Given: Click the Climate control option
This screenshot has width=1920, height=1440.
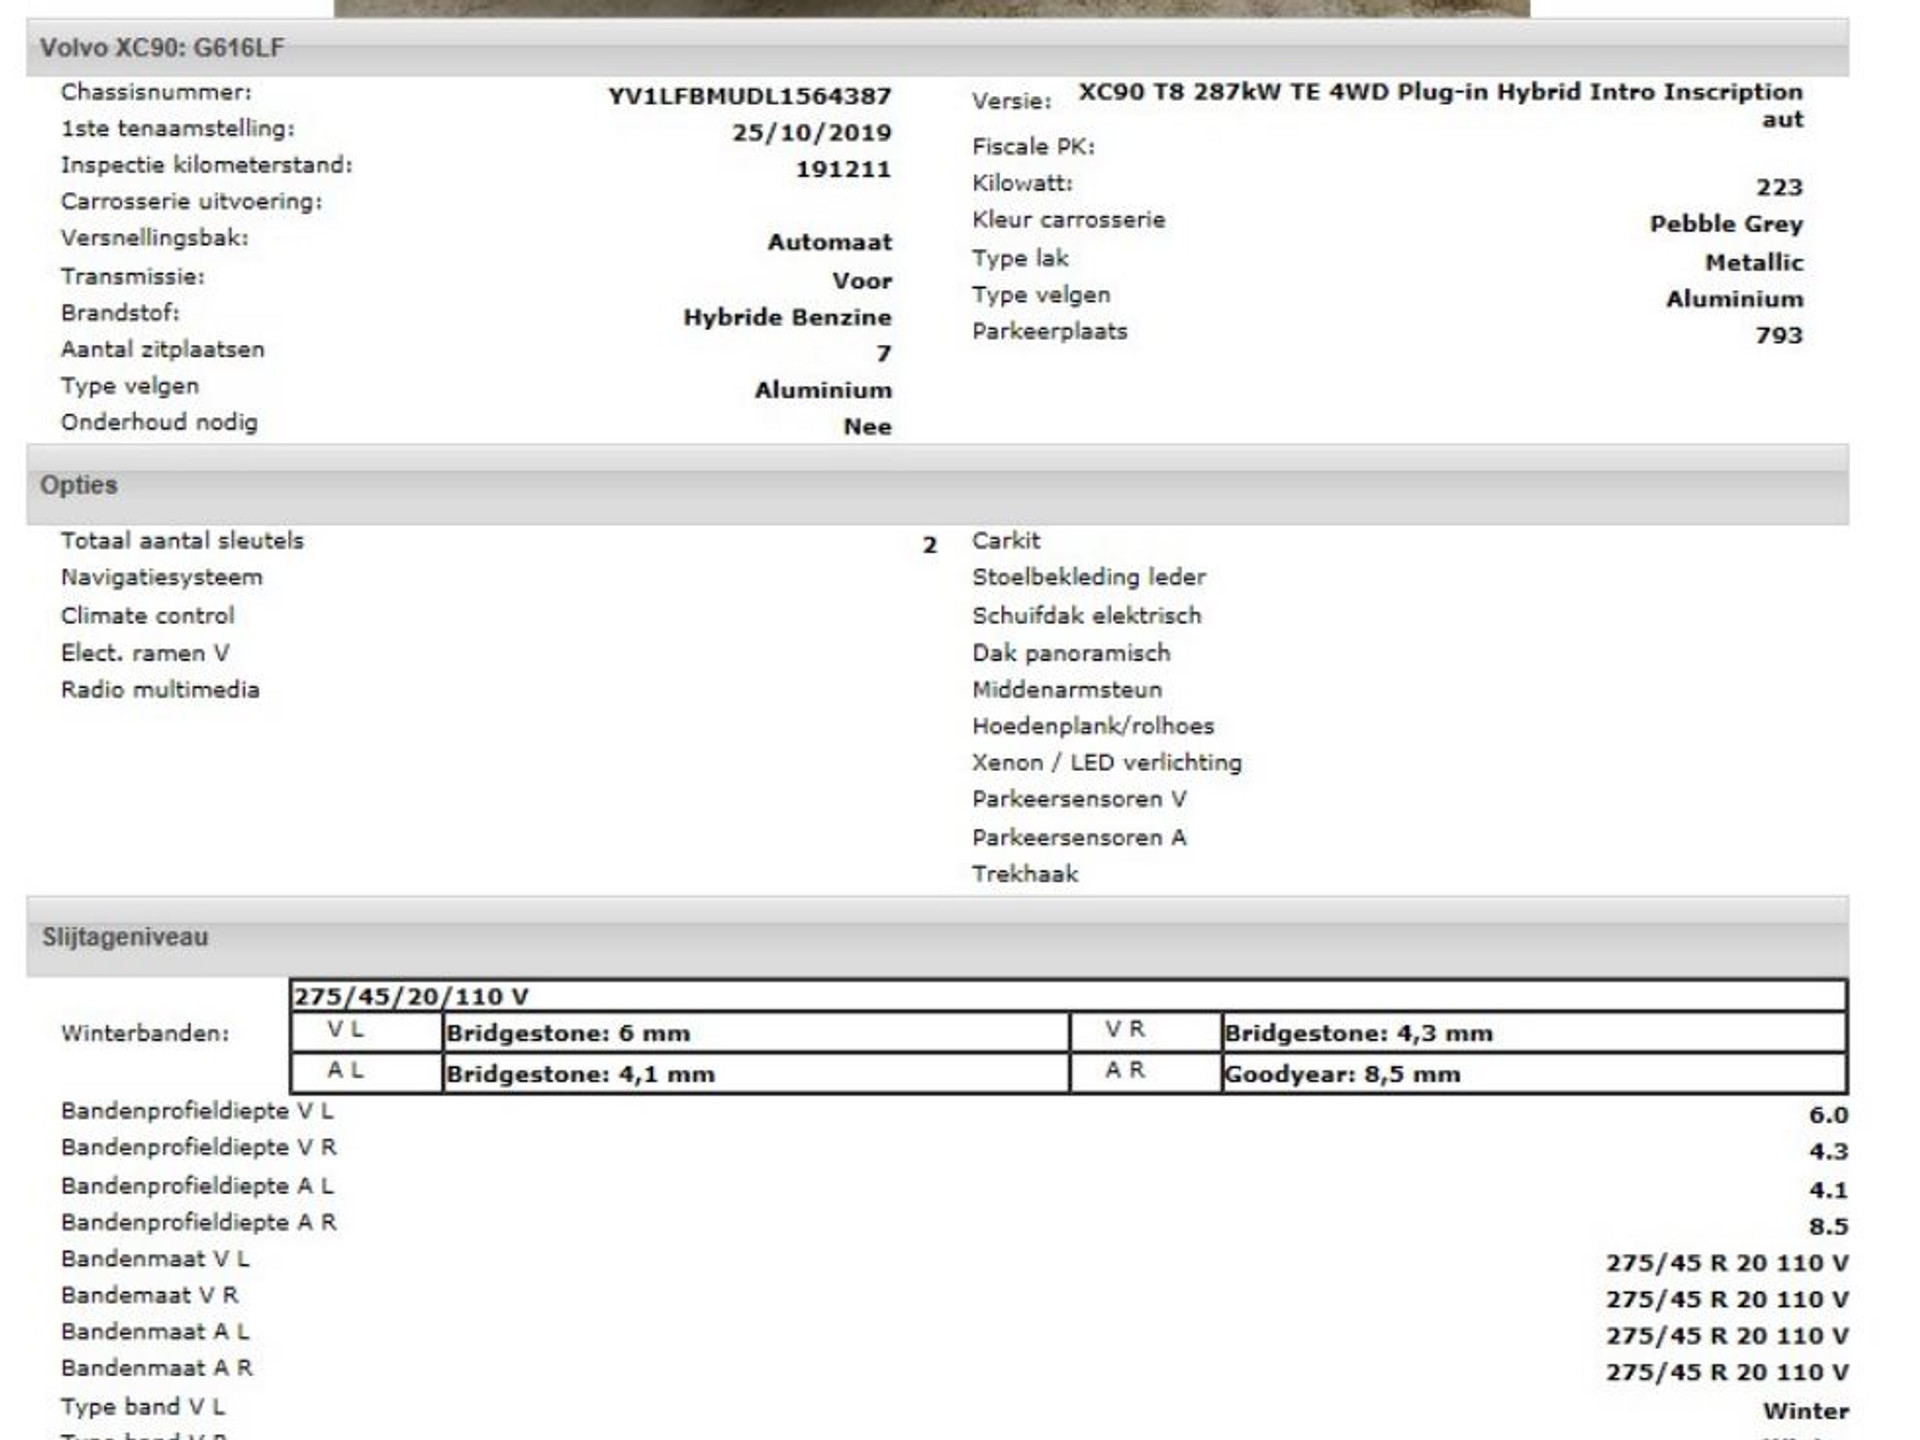Looking at the screenshot, I should (x=148, y=616).
